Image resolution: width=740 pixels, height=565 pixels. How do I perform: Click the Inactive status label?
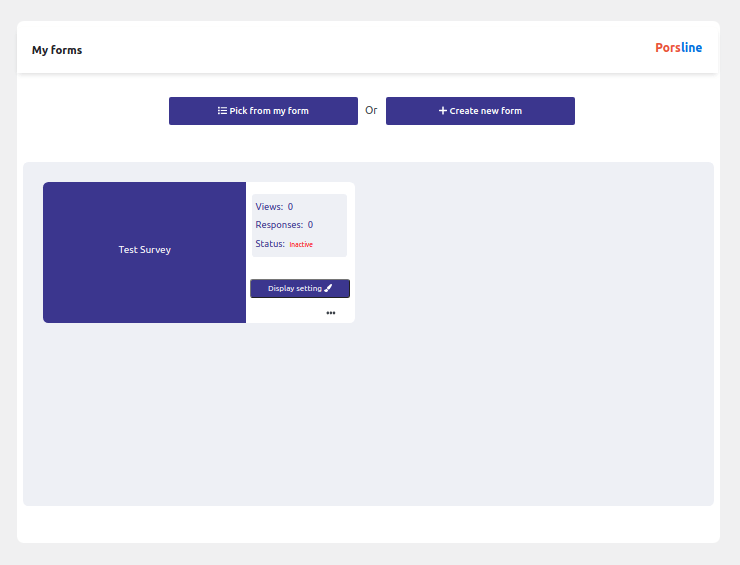301,245
